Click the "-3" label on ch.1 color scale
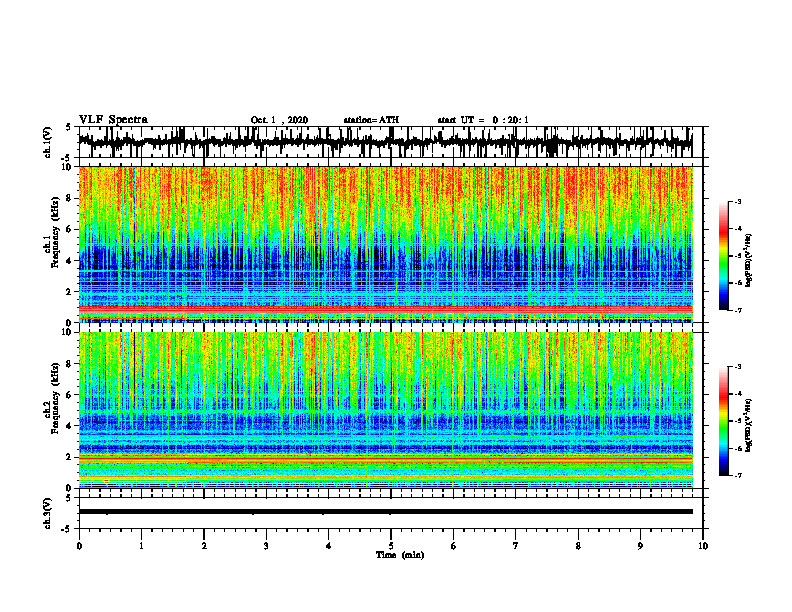 (x=738, y=201)
